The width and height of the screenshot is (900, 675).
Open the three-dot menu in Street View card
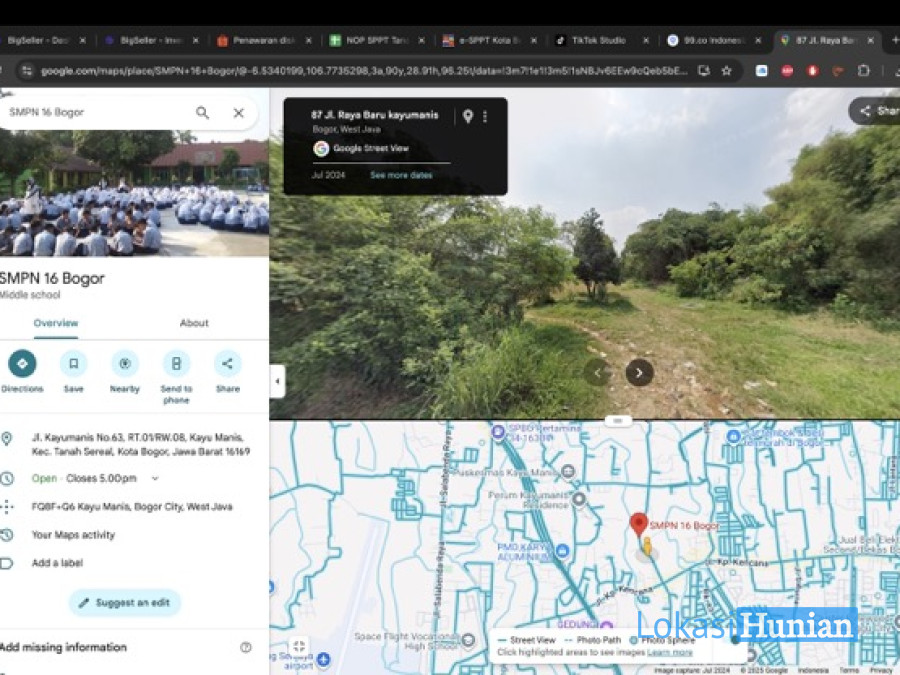pos(486,117)
